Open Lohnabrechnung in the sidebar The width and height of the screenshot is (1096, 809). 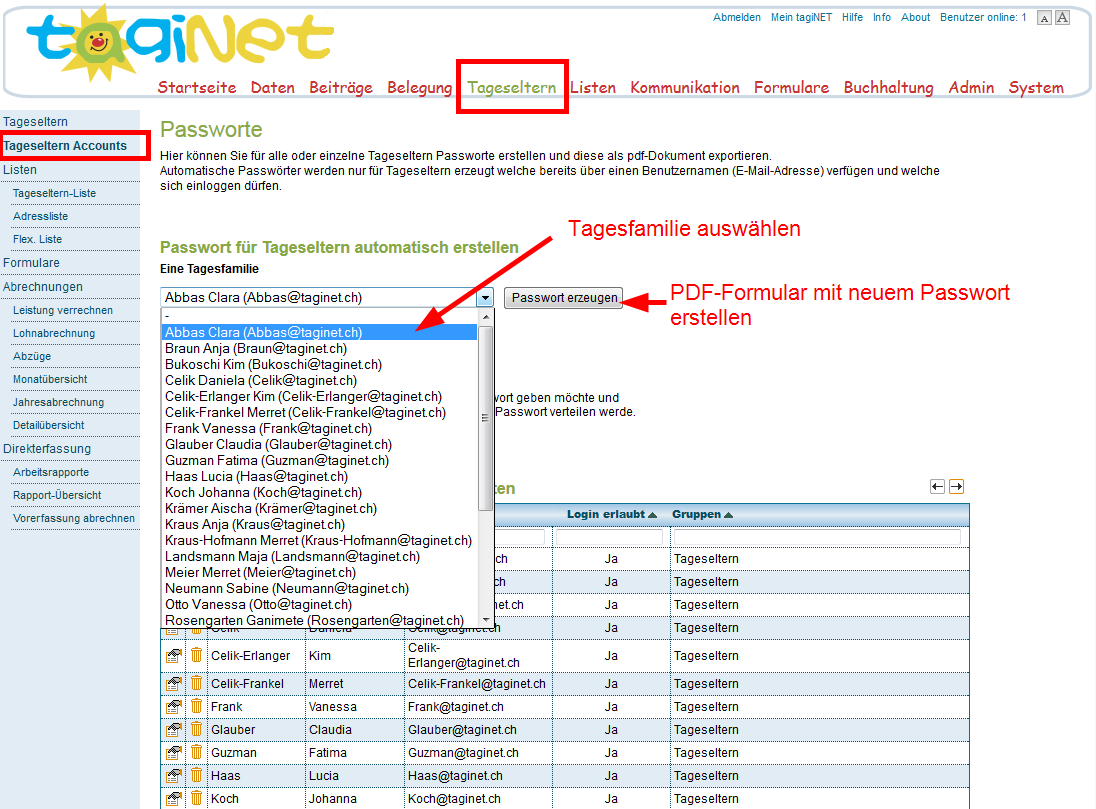click(x=54, y=333)
